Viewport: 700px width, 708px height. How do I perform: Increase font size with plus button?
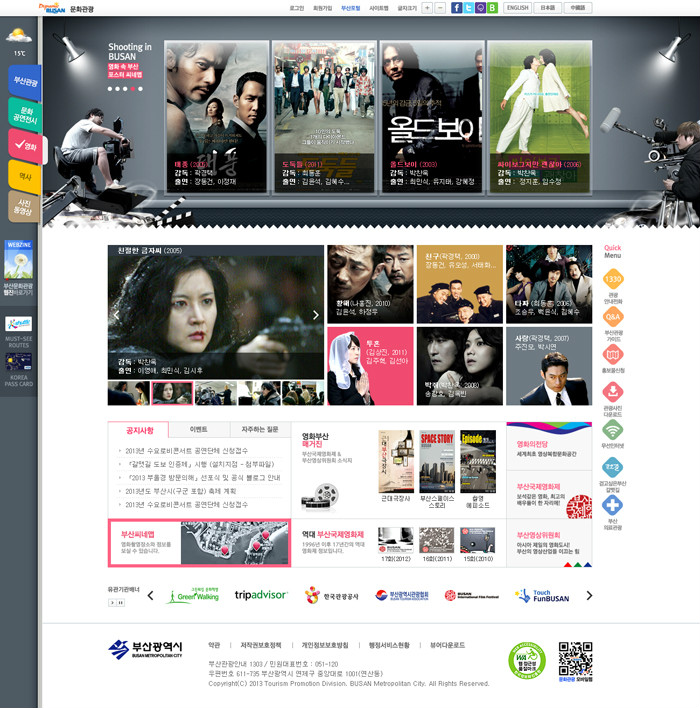[x=427, y=8]
